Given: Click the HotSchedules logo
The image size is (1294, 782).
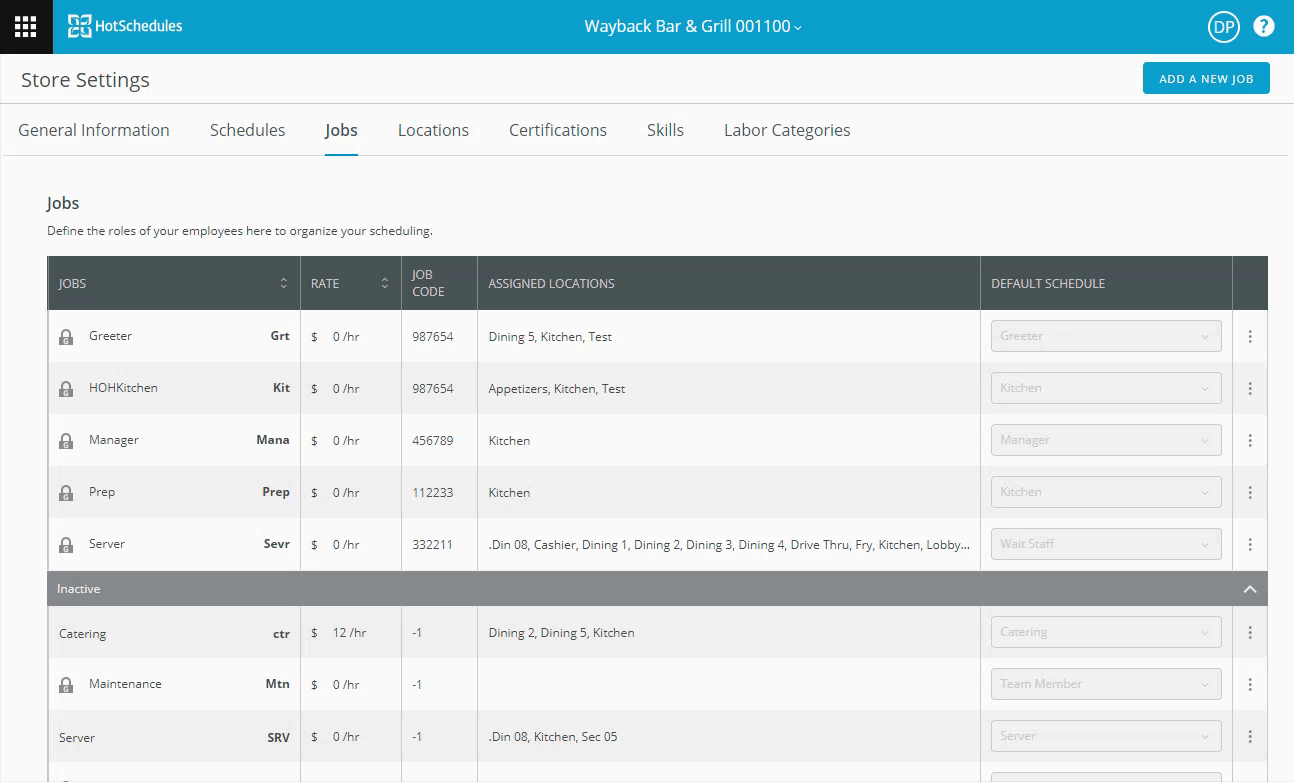Looking at the screenshot, I should click(x=125, y=27).
